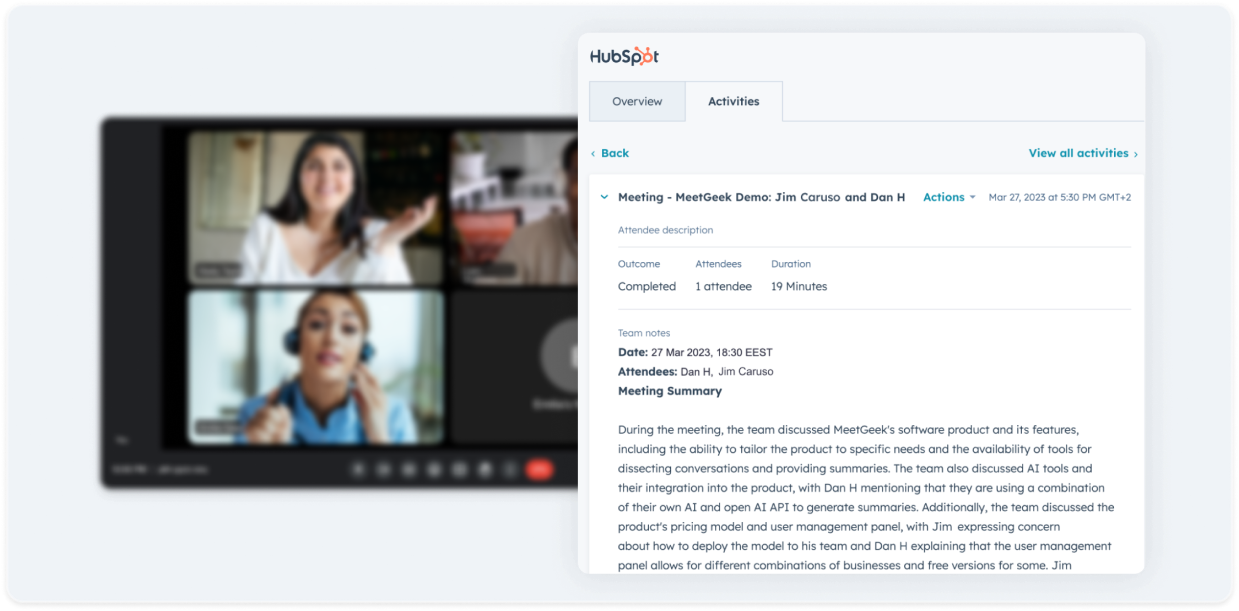Click the Meeting Summary heading
This screenshot has width=1239, height=611.
pos(669,391)
